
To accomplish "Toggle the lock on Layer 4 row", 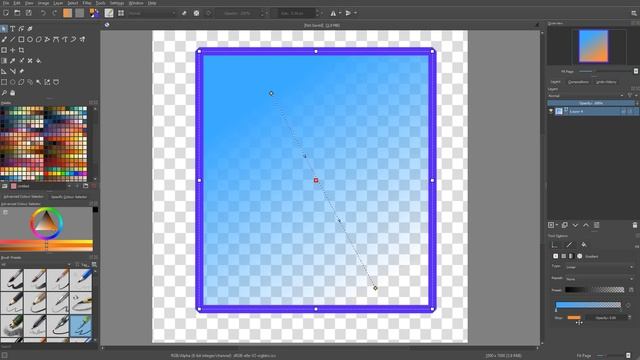I will tap(623, 111).
